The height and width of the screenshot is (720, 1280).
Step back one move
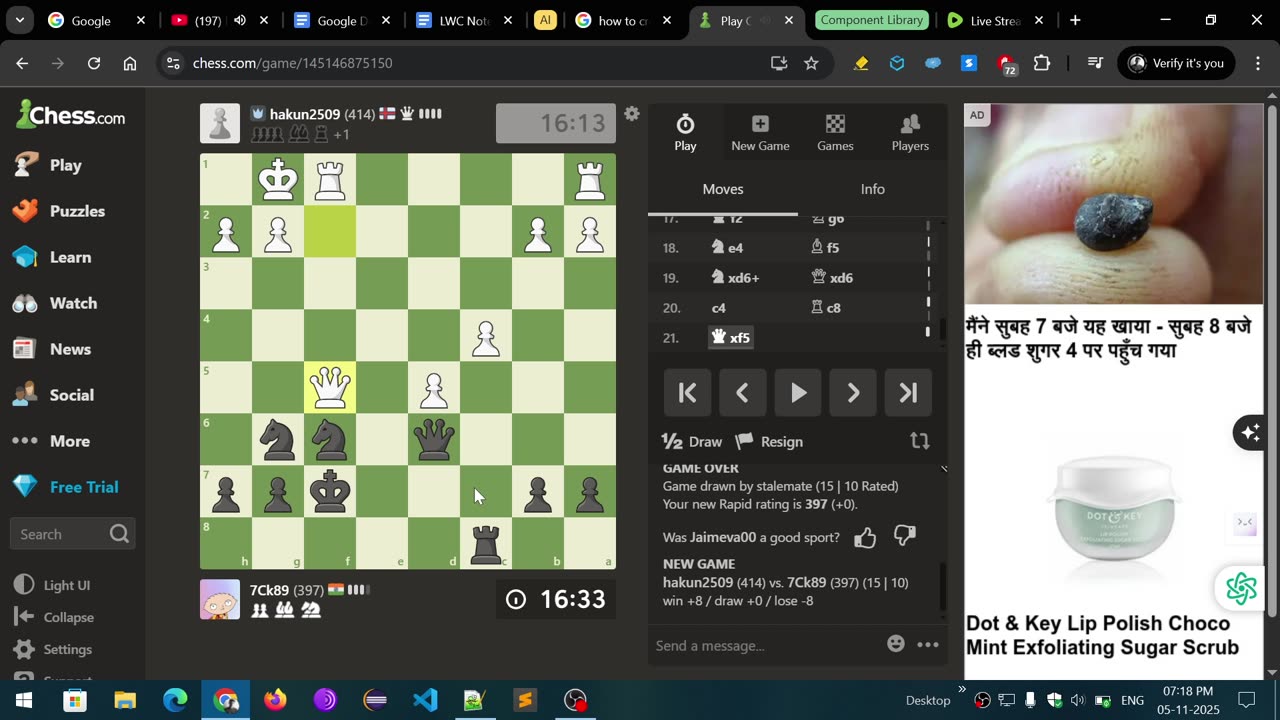pos(743,393)
